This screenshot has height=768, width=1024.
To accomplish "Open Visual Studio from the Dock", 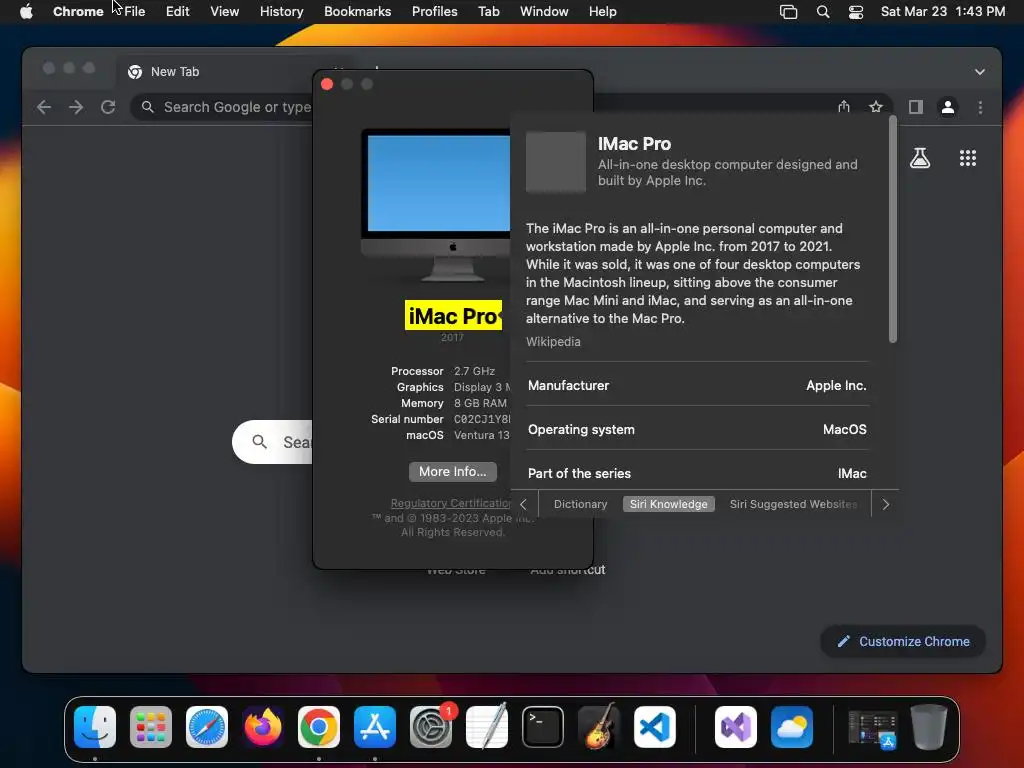I will point(736,727).
